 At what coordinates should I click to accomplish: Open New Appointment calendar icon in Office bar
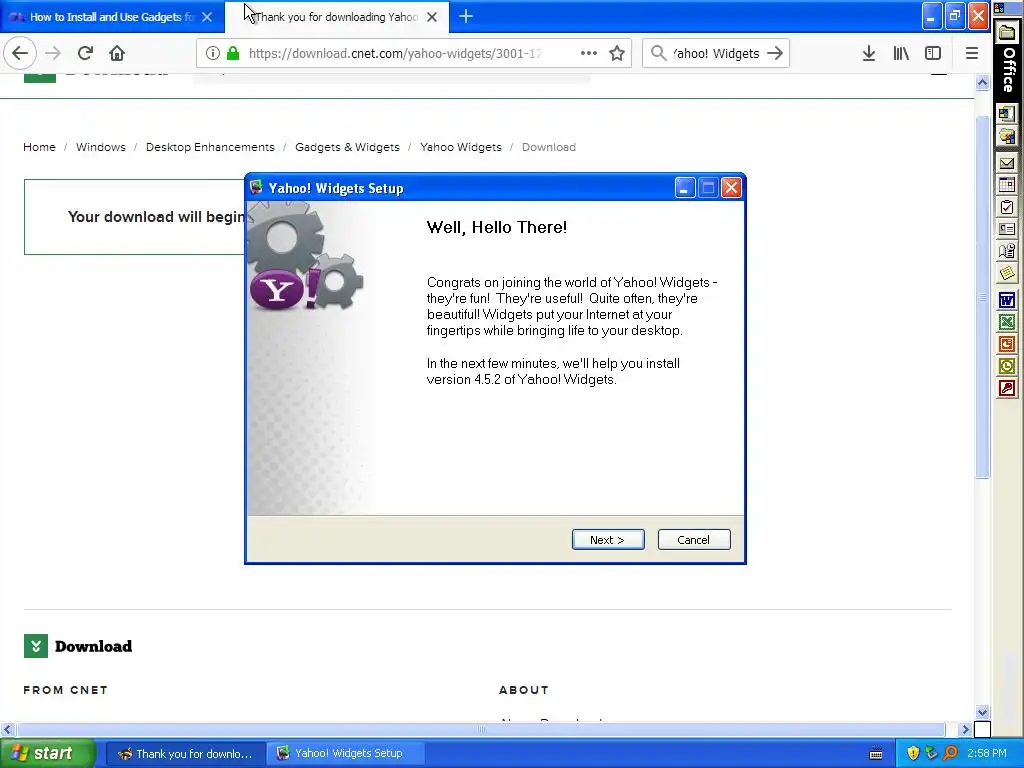[1007, 185]
